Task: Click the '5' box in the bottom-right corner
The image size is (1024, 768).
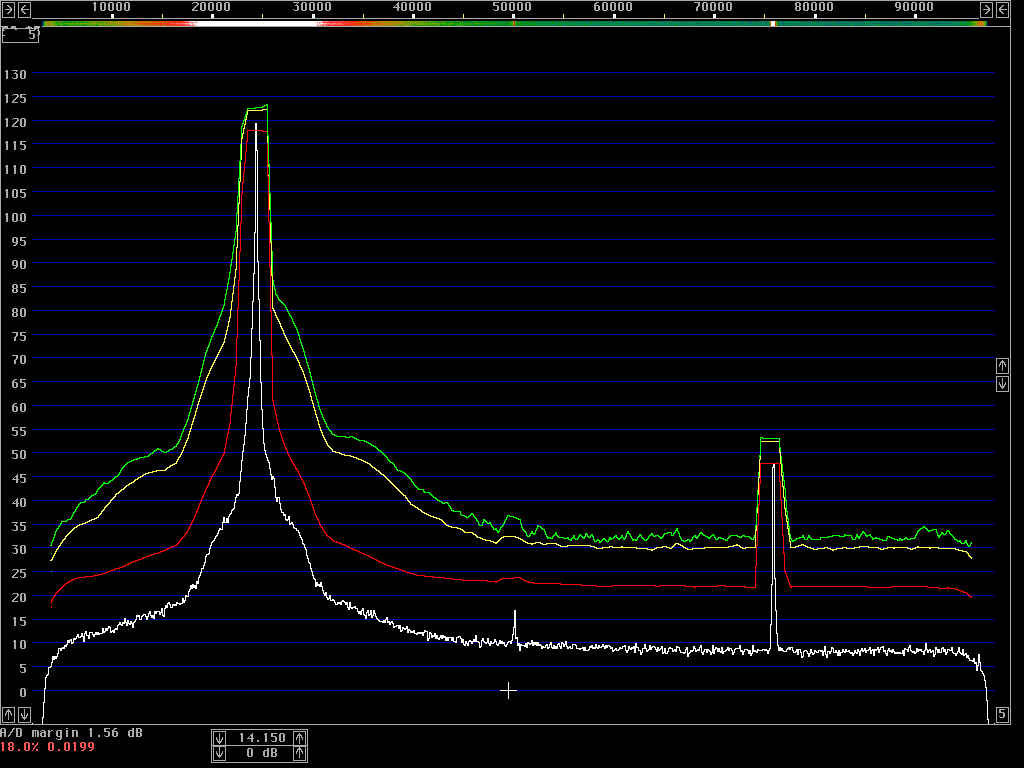Action: click(x=1002, y=714)
